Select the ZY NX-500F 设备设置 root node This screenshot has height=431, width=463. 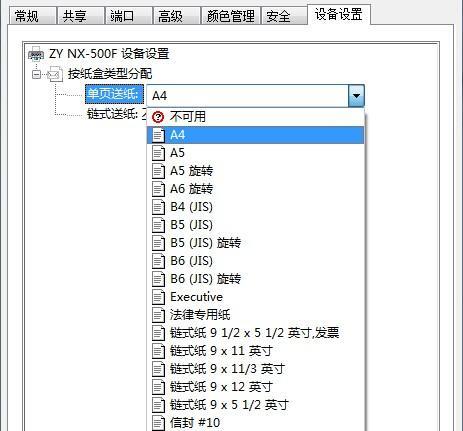pyautogui.click(x=109, y=54)
